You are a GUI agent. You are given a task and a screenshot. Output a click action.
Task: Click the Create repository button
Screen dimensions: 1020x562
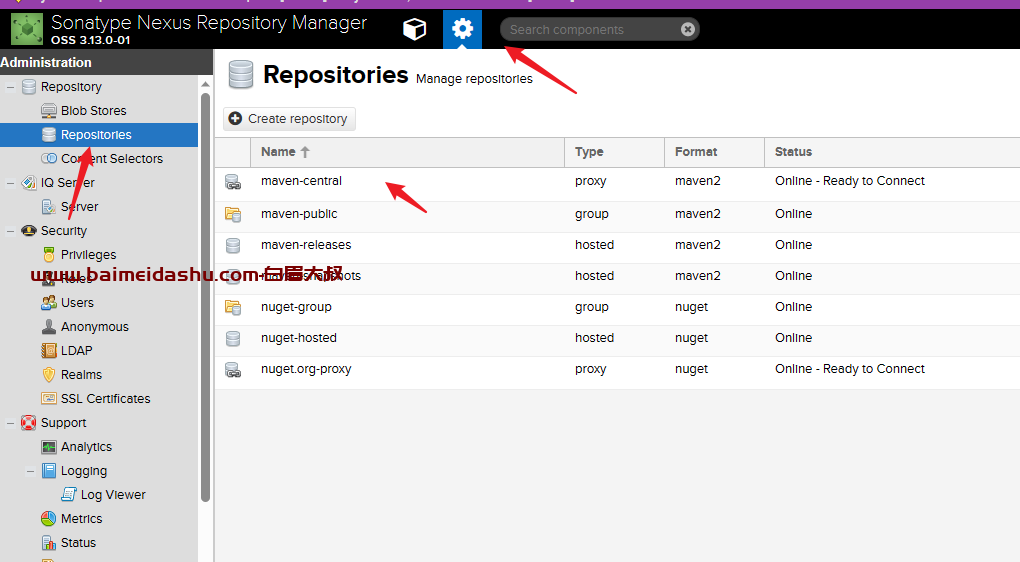click(289, 119)
